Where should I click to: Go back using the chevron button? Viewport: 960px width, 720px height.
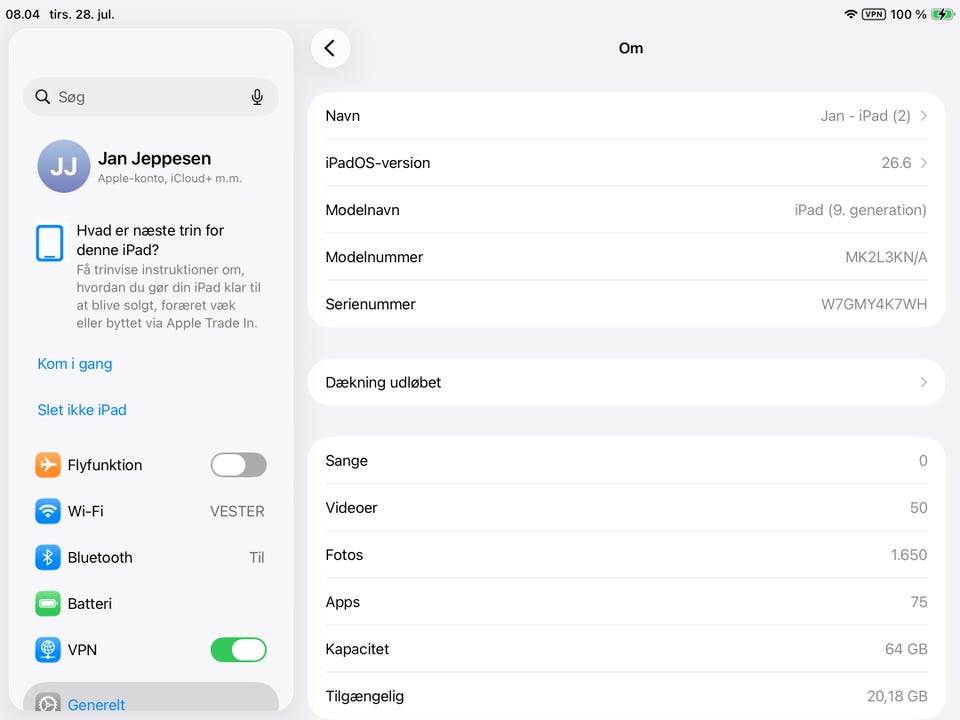tap(330, 48)
